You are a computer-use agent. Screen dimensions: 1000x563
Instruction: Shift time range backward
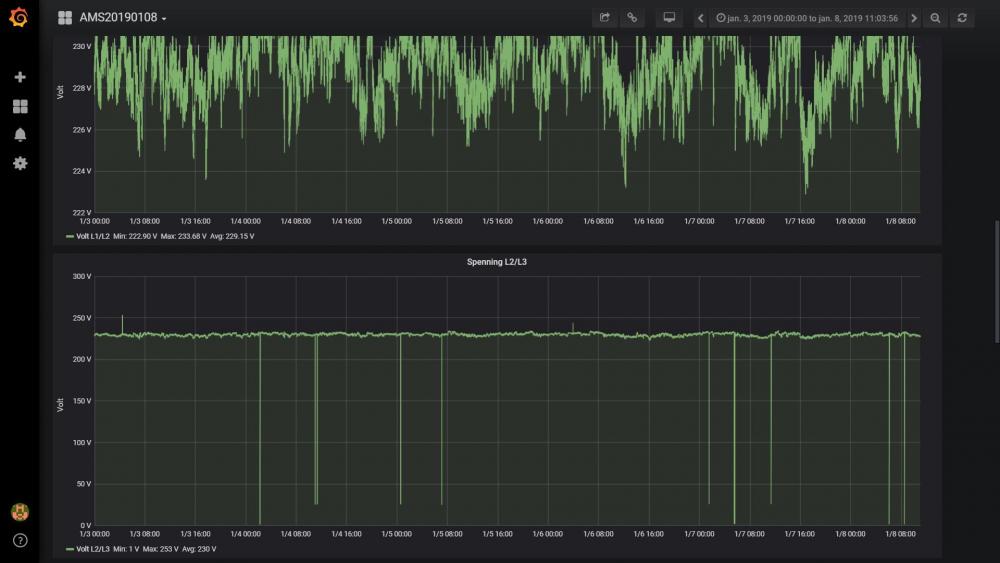tap(700, 18)
